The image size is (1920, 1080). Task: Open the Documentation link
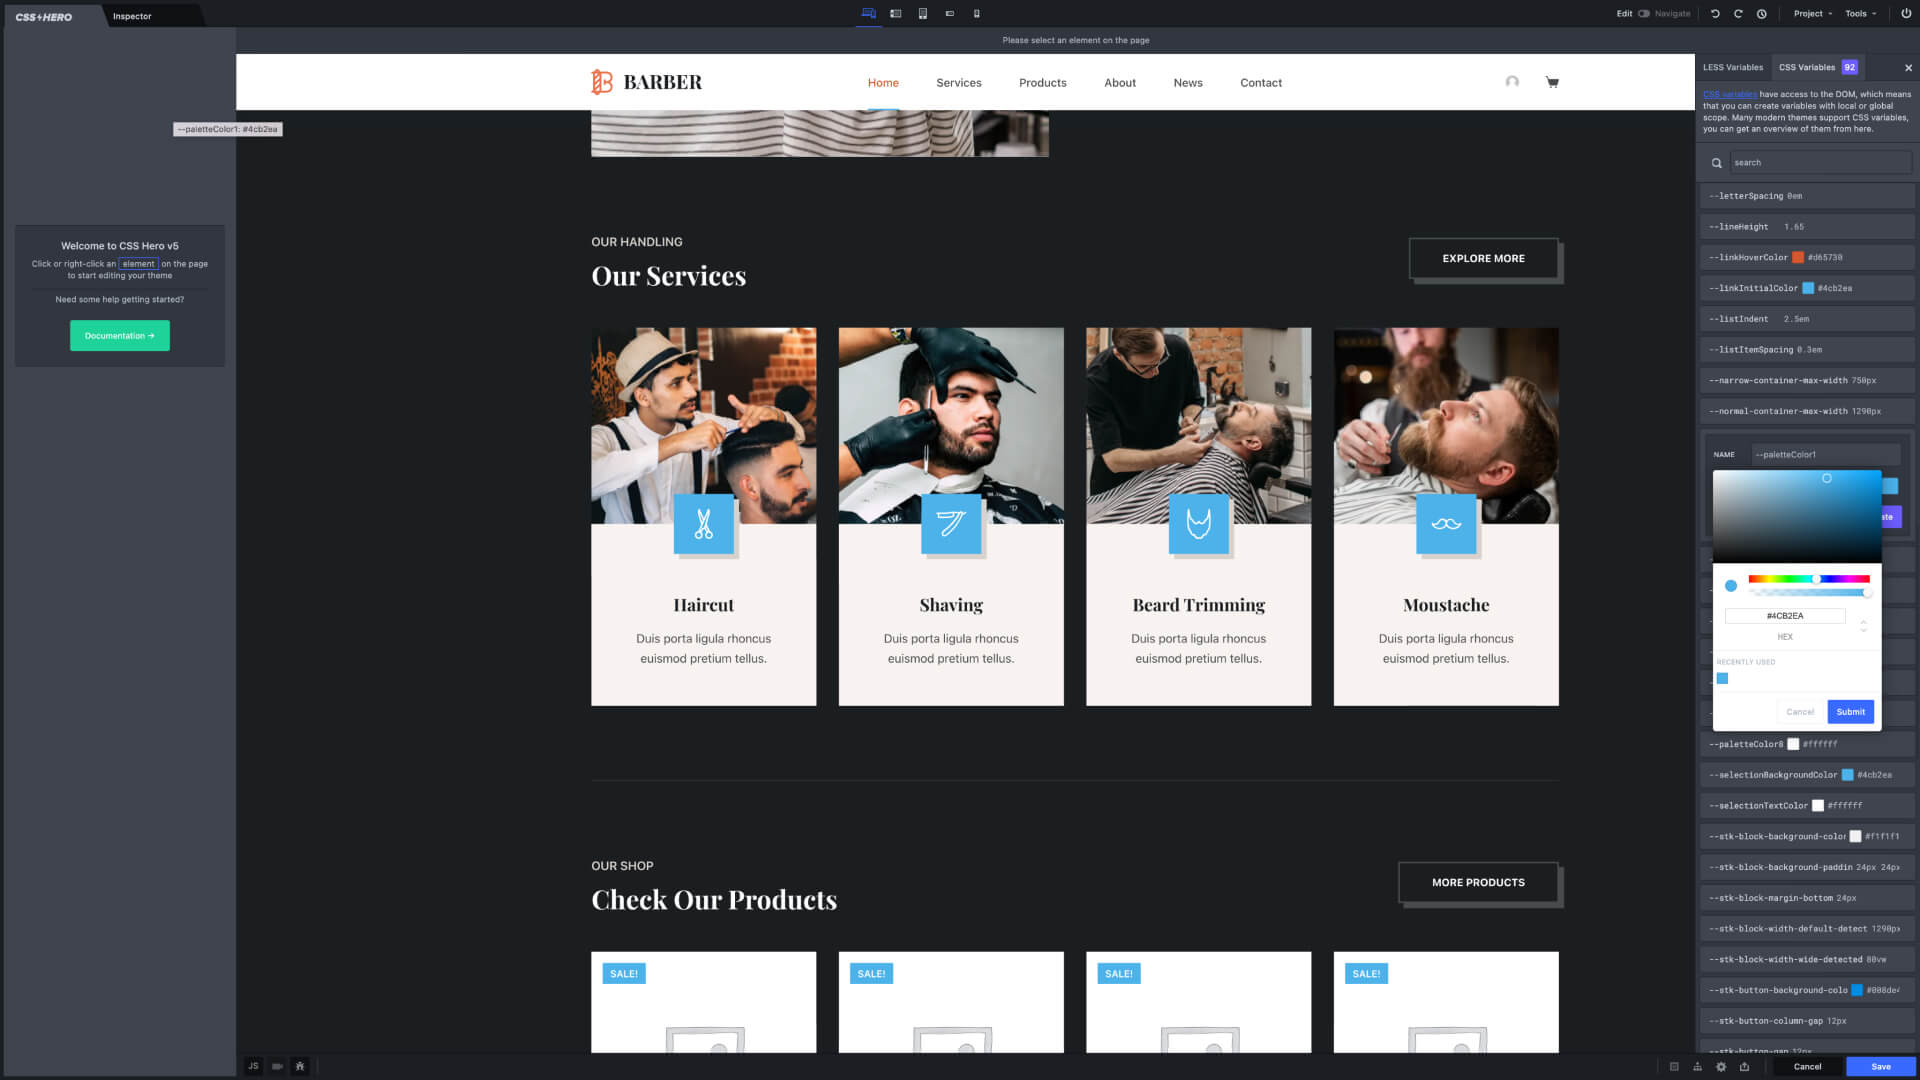(x=120, y=335)
